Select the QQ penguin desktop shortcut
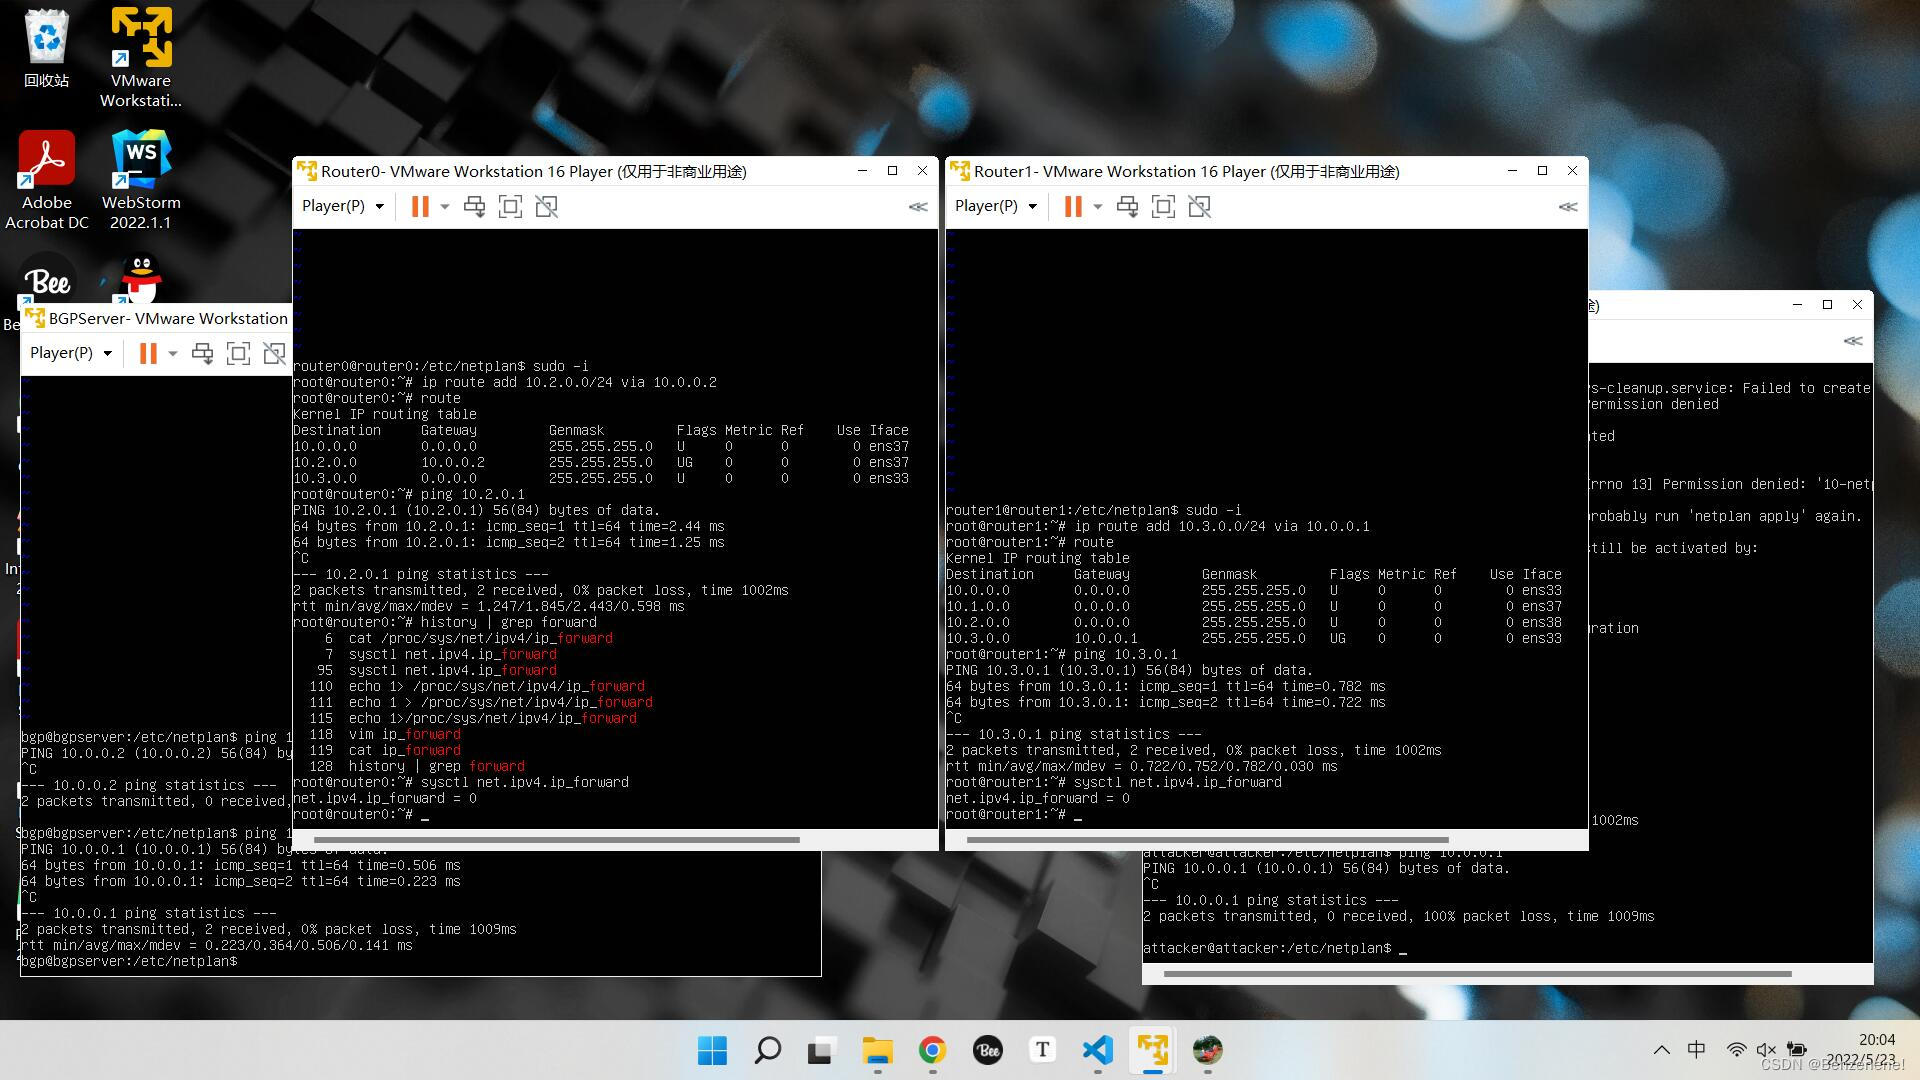The width and height of the screenshot is (1920, 1080). coord(141,279)
